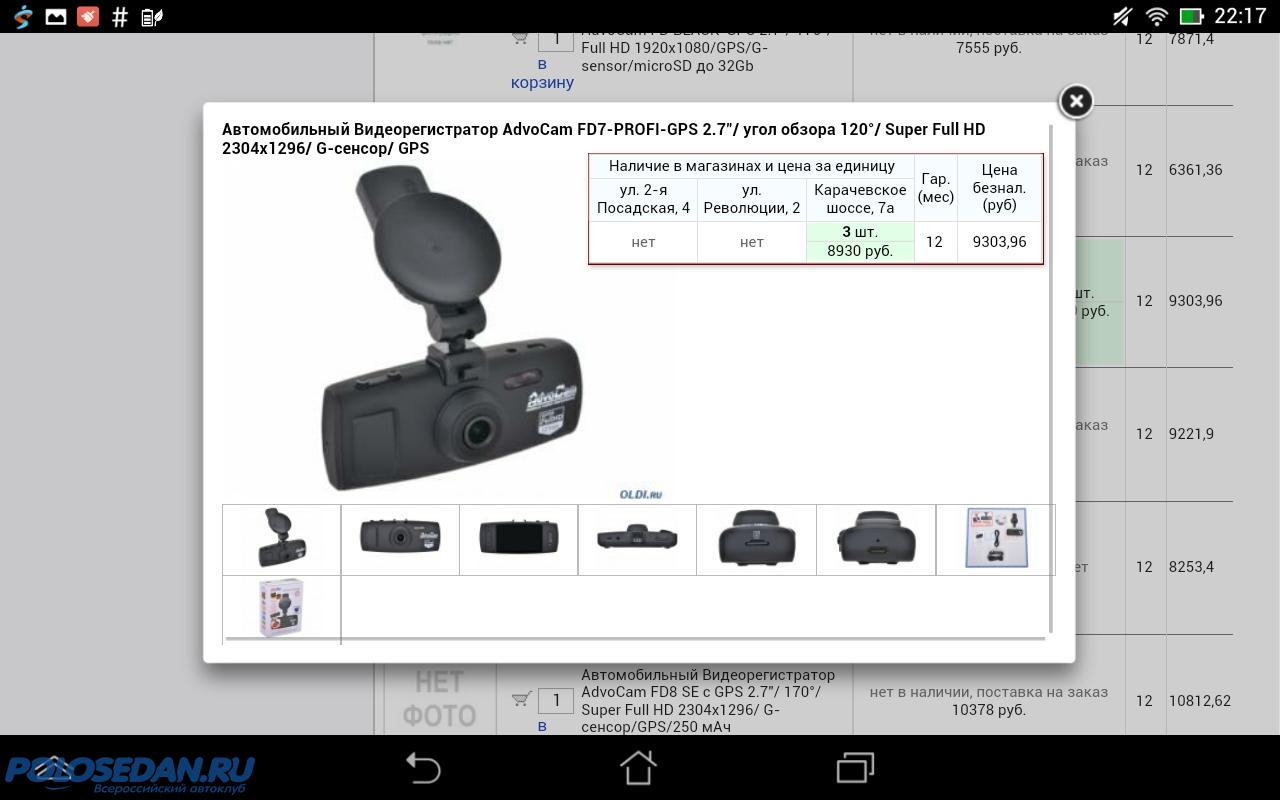
Task: Tap the Android home button
Action: tap(638, 768)
